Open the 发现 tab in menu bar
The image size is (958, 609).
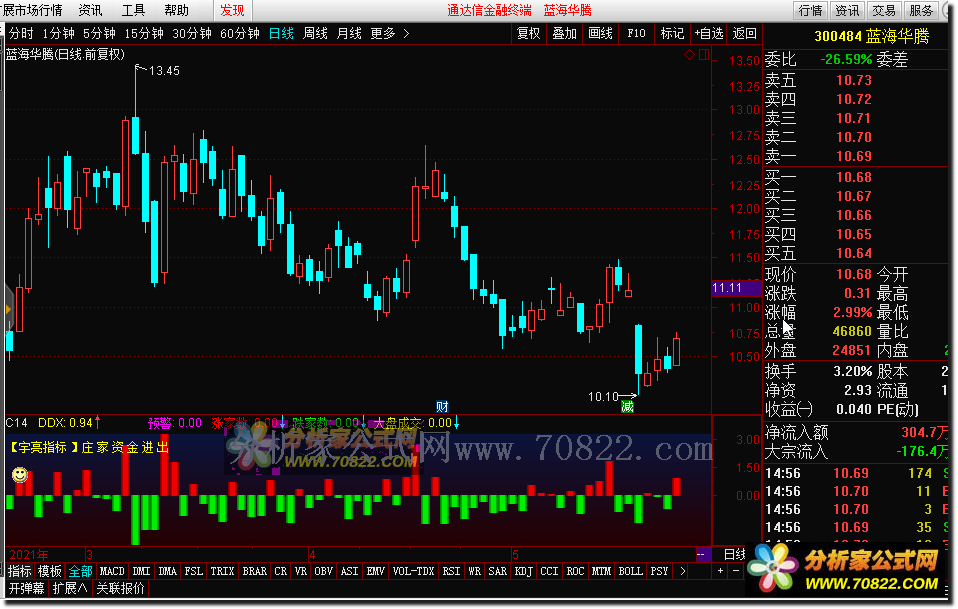(232, 10)
